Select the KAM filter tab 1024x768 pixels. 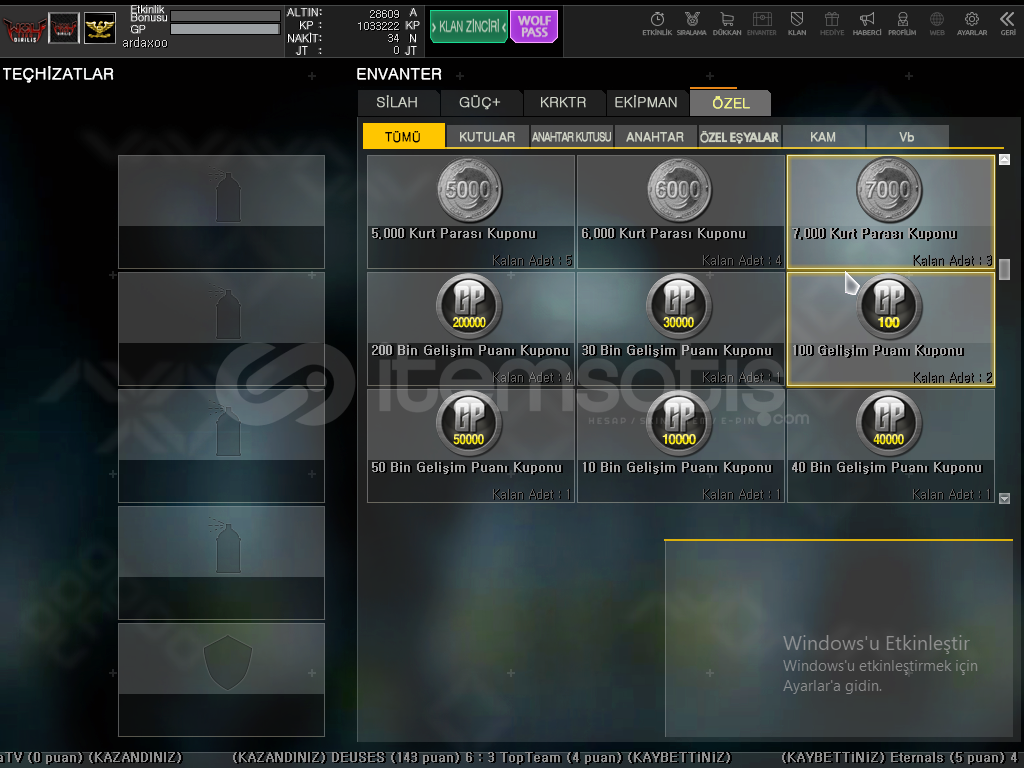(823, 137)
